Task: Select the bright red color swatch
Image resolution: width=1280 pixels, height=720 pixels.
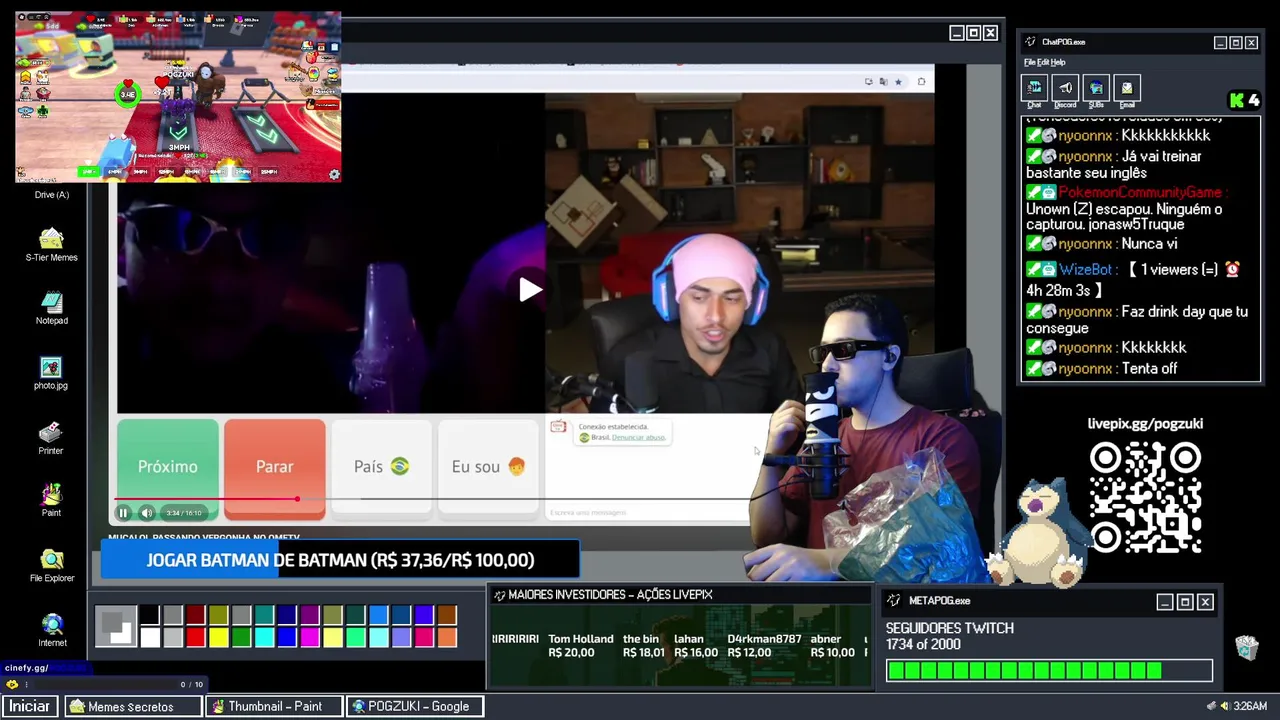Action: pos(195,637)
